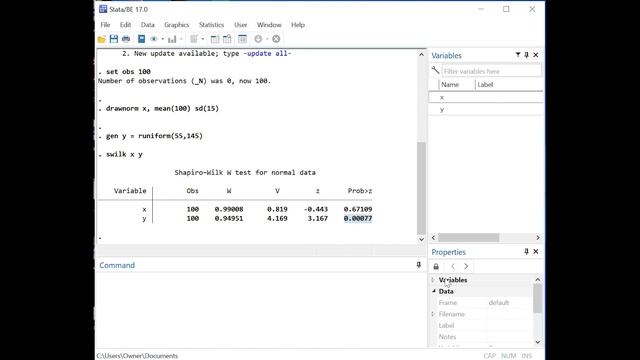Click the 0.67109 Prob>z value
640x360 pixels.
point(358,209)
